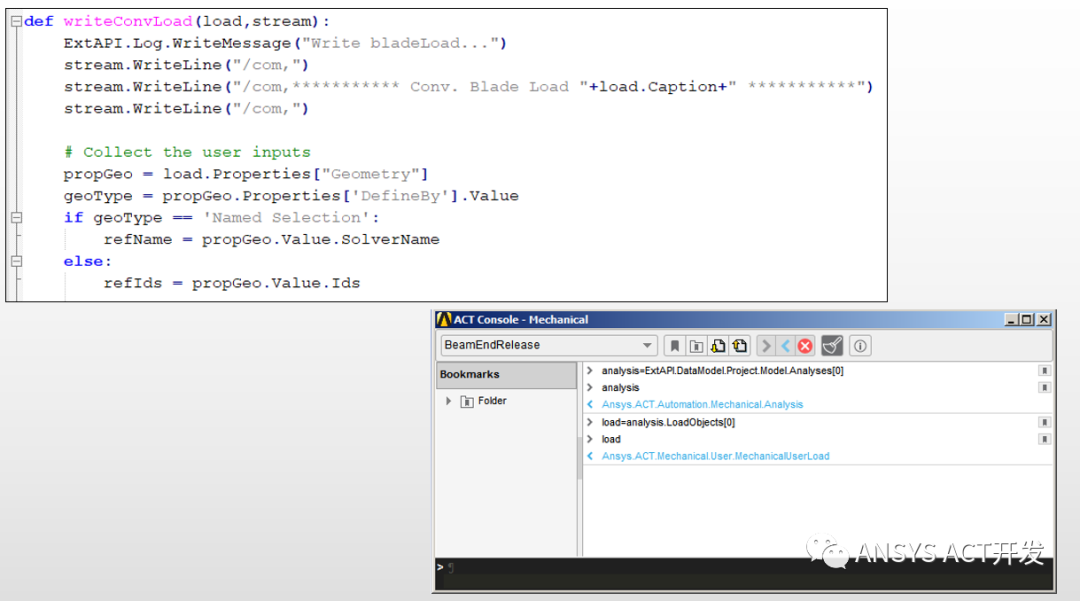Image resolution: width=1080 pixels, height=601 pixels.
Task: Click 'refIds = propGeo.Value.Ids' code line
Action: pos(231,283)
